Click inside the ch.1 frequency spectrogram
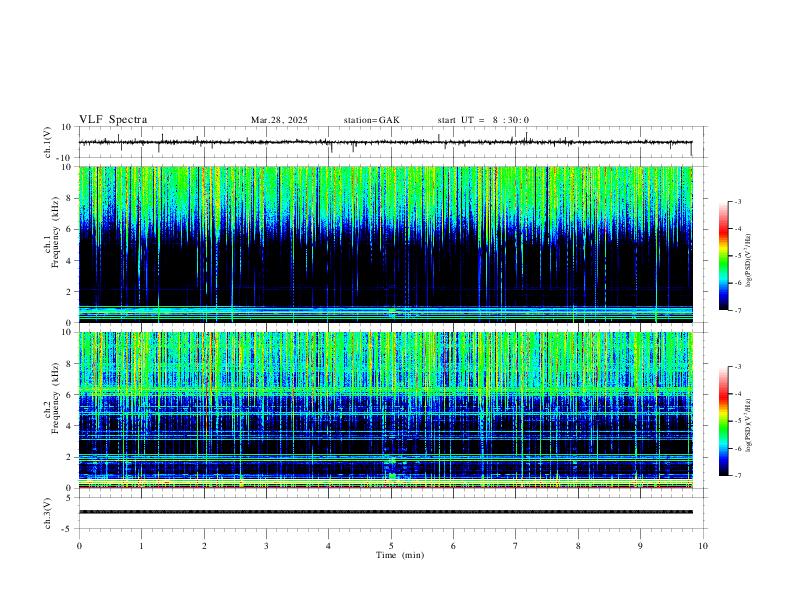This screenshot has height=612, width=792. point(386,244)
